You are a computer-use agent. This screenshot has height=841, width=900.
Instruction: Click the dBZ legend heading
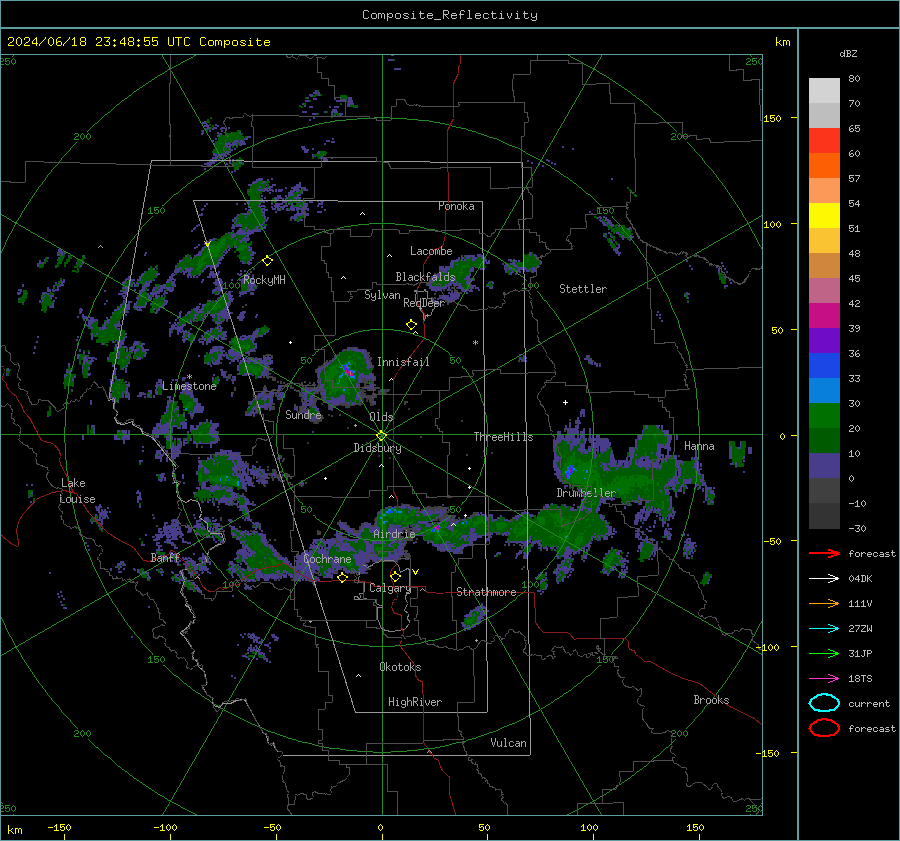[848, 54]
